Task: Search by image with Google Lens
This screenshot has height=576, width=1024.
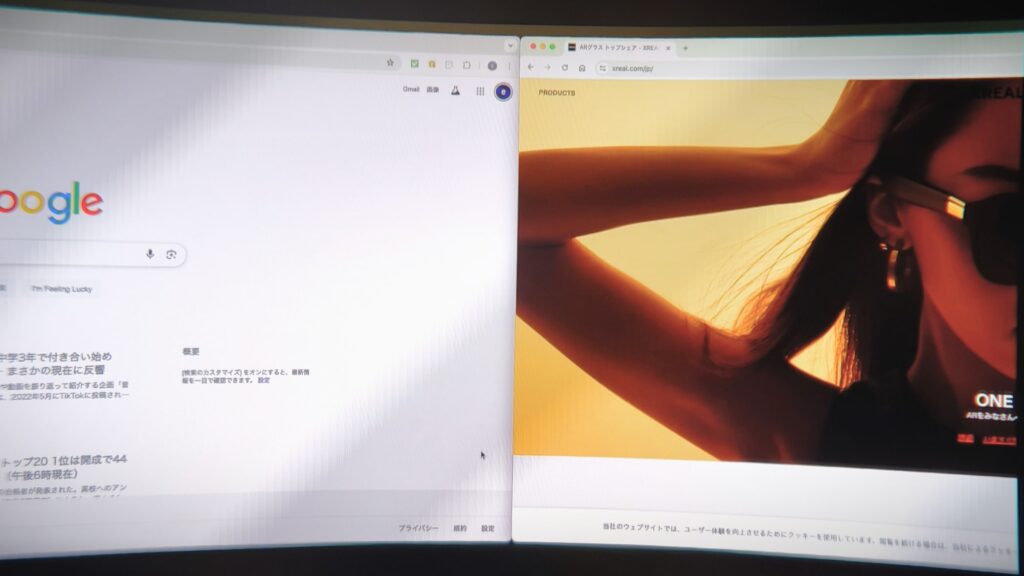Action: [x=171, y=255]
